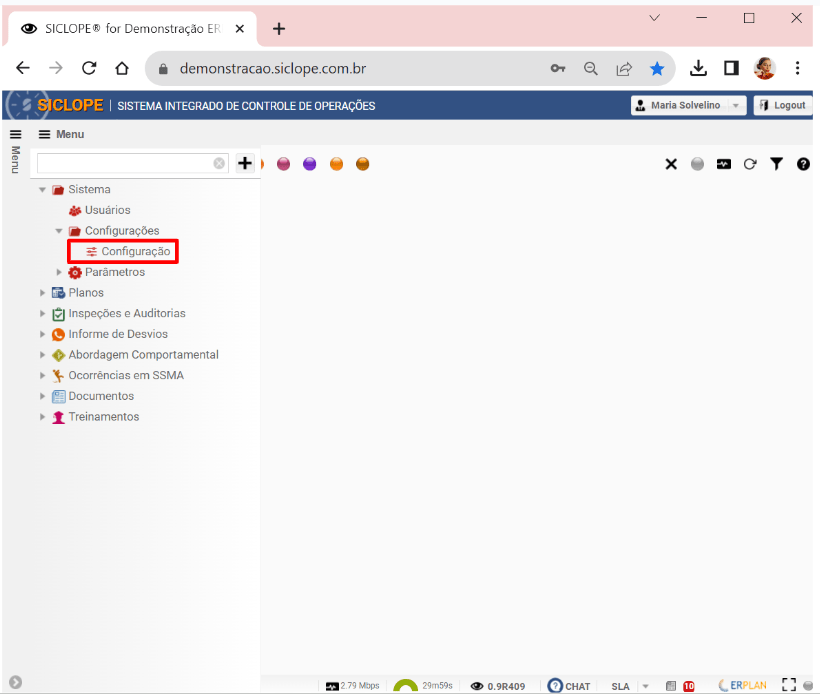Viewport: 820px width, 694px height.
Task: Click the ERPLAN logo link
Action: coord(743,686)
